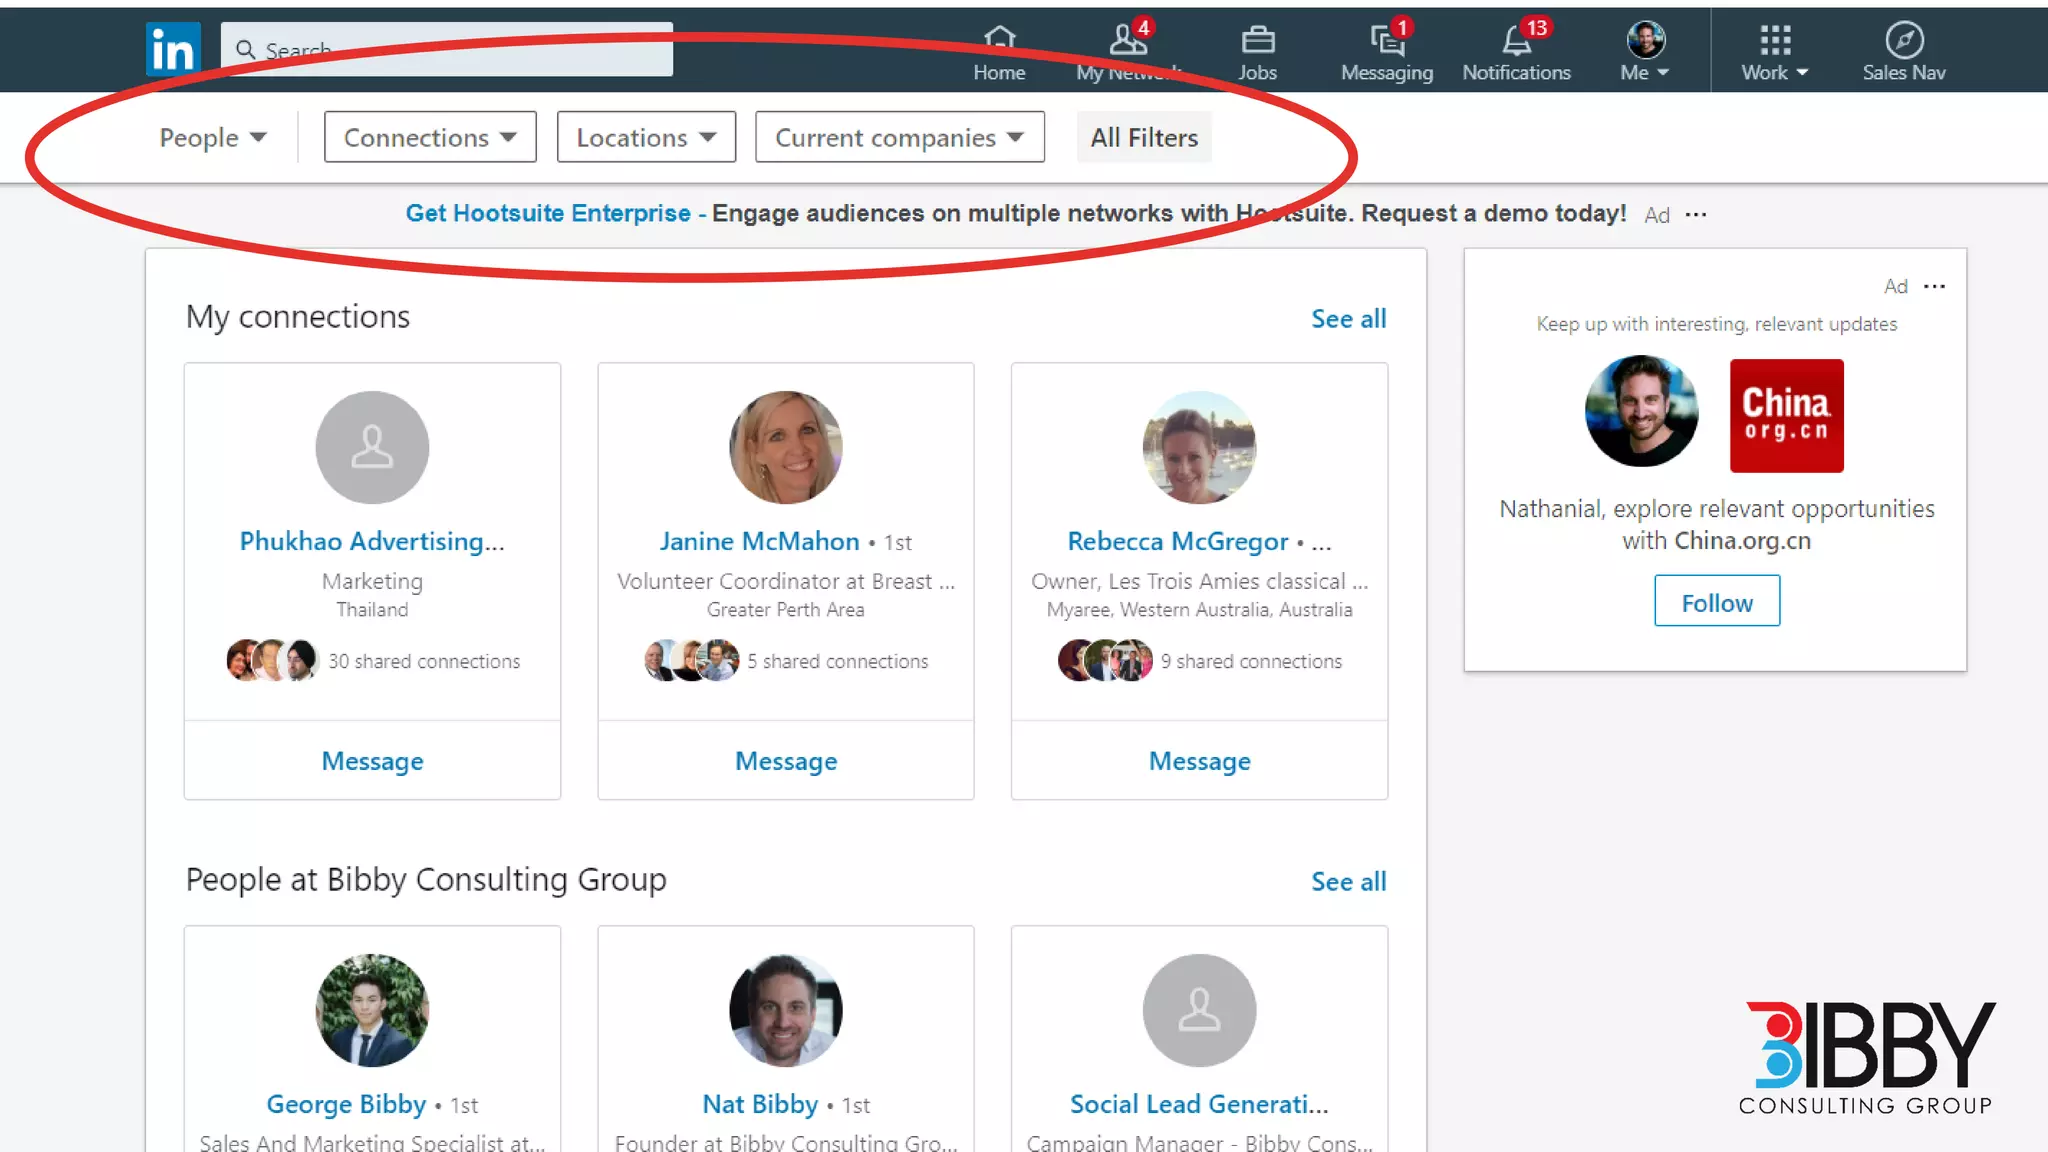Follow China.org.cn

[1716, 602]
